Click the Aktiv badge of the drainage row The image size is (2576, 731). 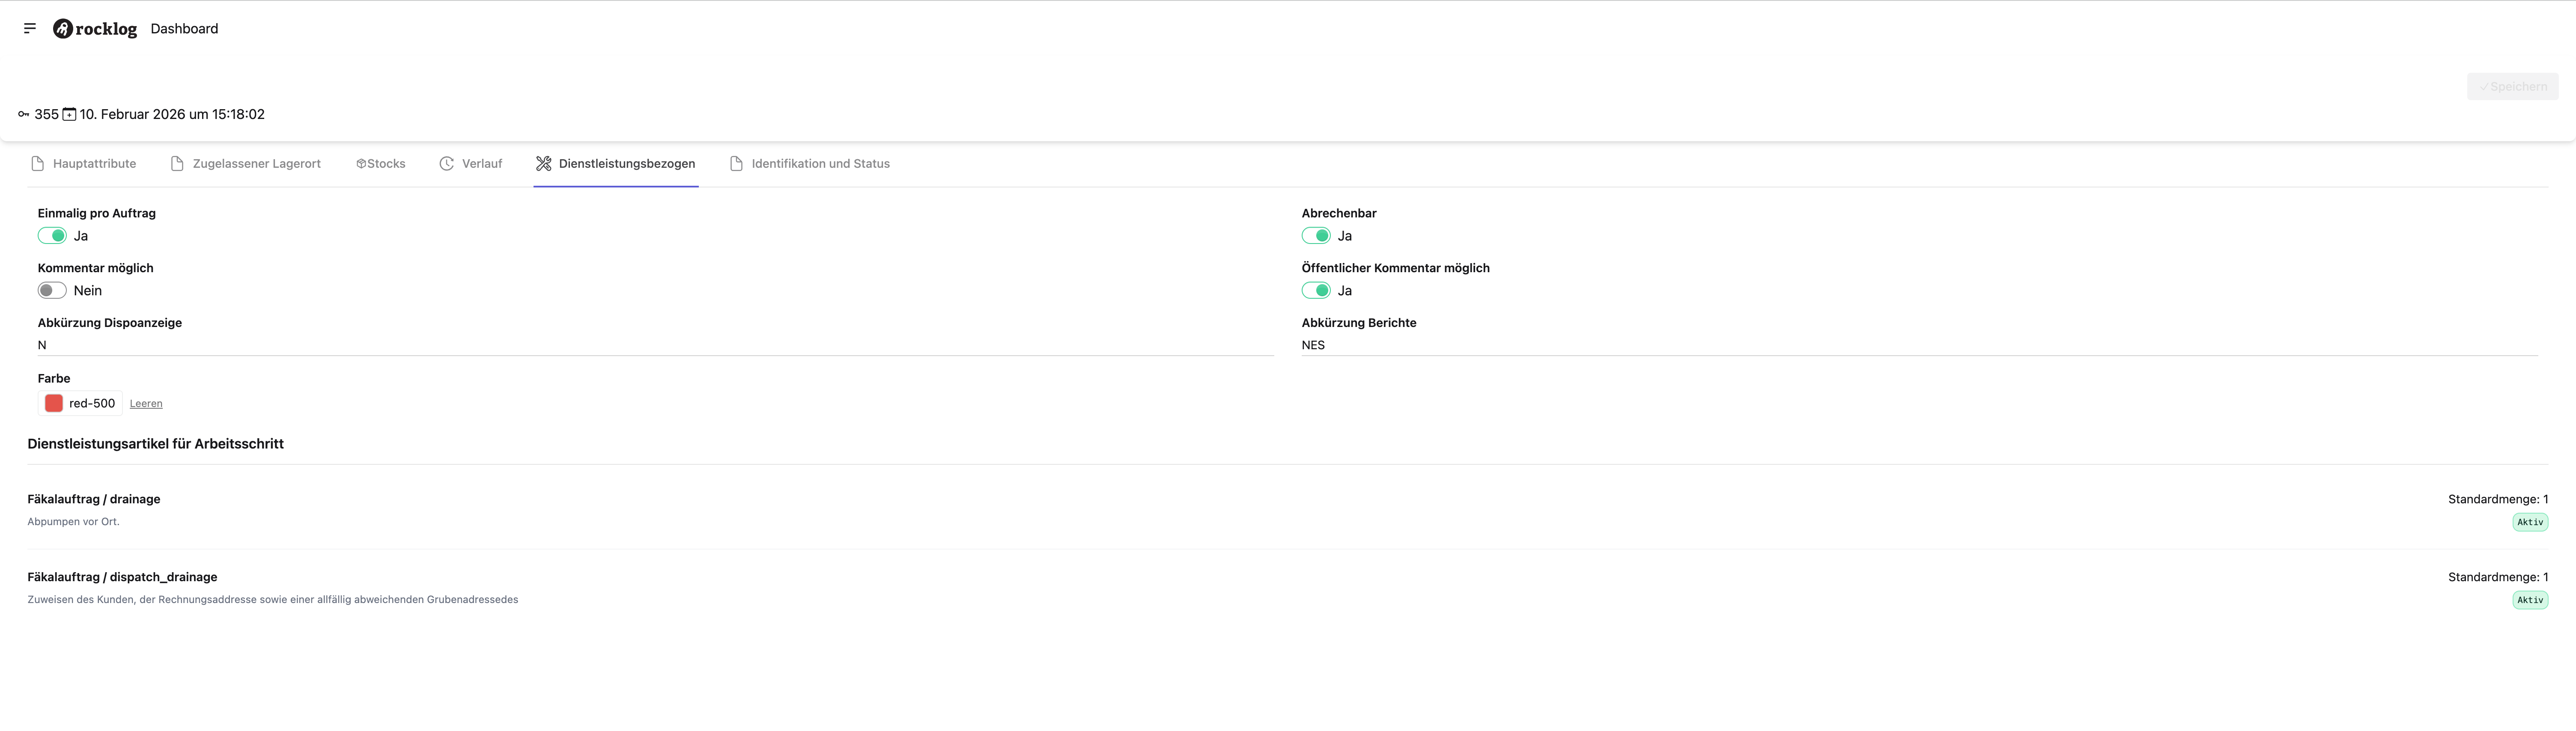[2530, 522]
